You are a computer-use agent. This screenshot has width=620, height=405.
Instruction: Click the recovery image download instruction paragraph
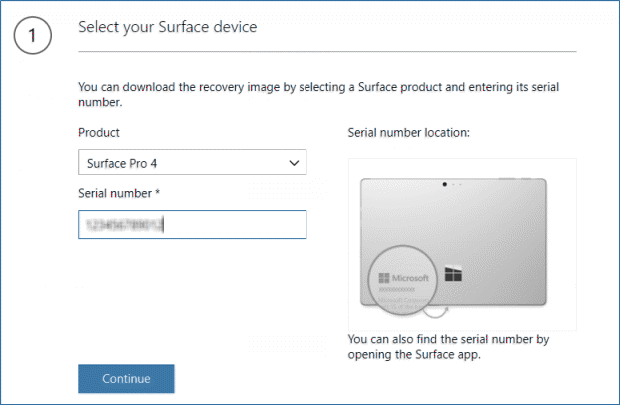[319, 95]
